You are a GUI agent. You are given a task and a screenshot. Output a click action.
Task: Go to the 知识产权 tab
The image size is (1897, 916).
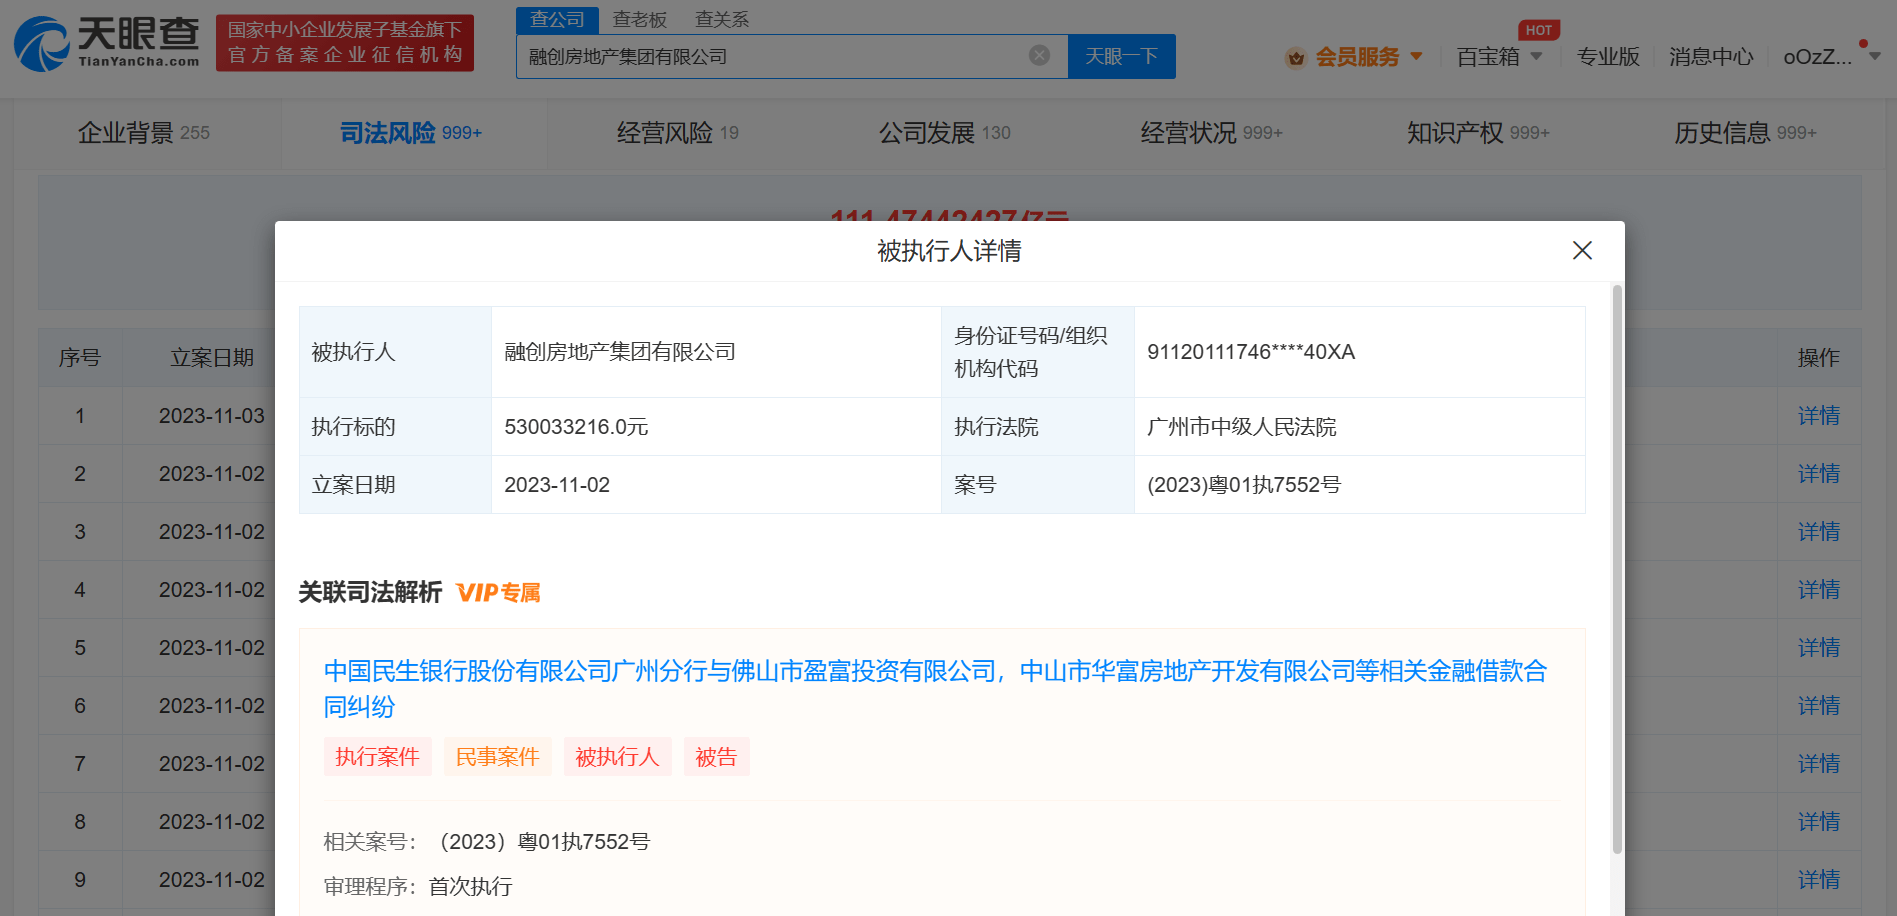click(1477, 133)
